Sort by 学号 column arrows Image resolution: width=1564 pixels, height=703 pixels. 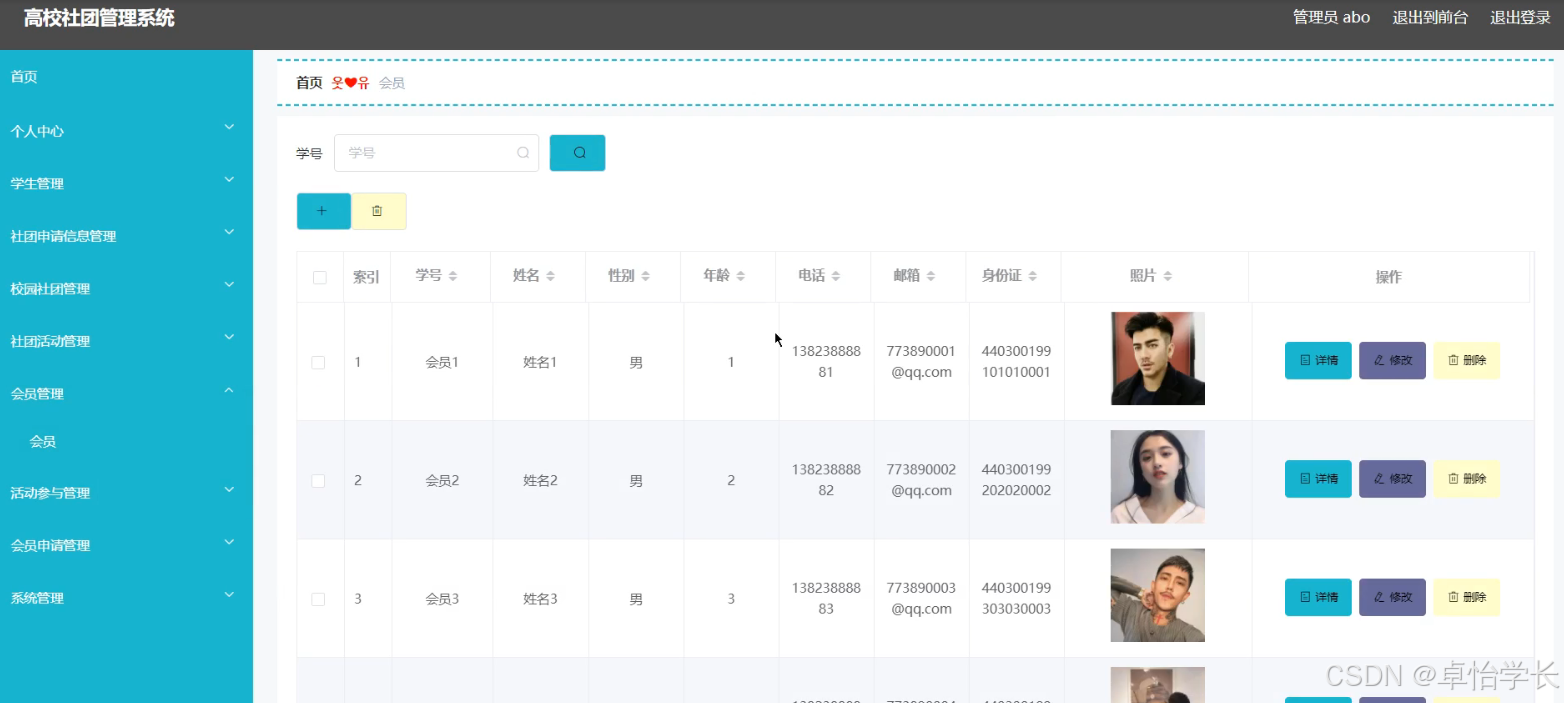tap(453, 276)
